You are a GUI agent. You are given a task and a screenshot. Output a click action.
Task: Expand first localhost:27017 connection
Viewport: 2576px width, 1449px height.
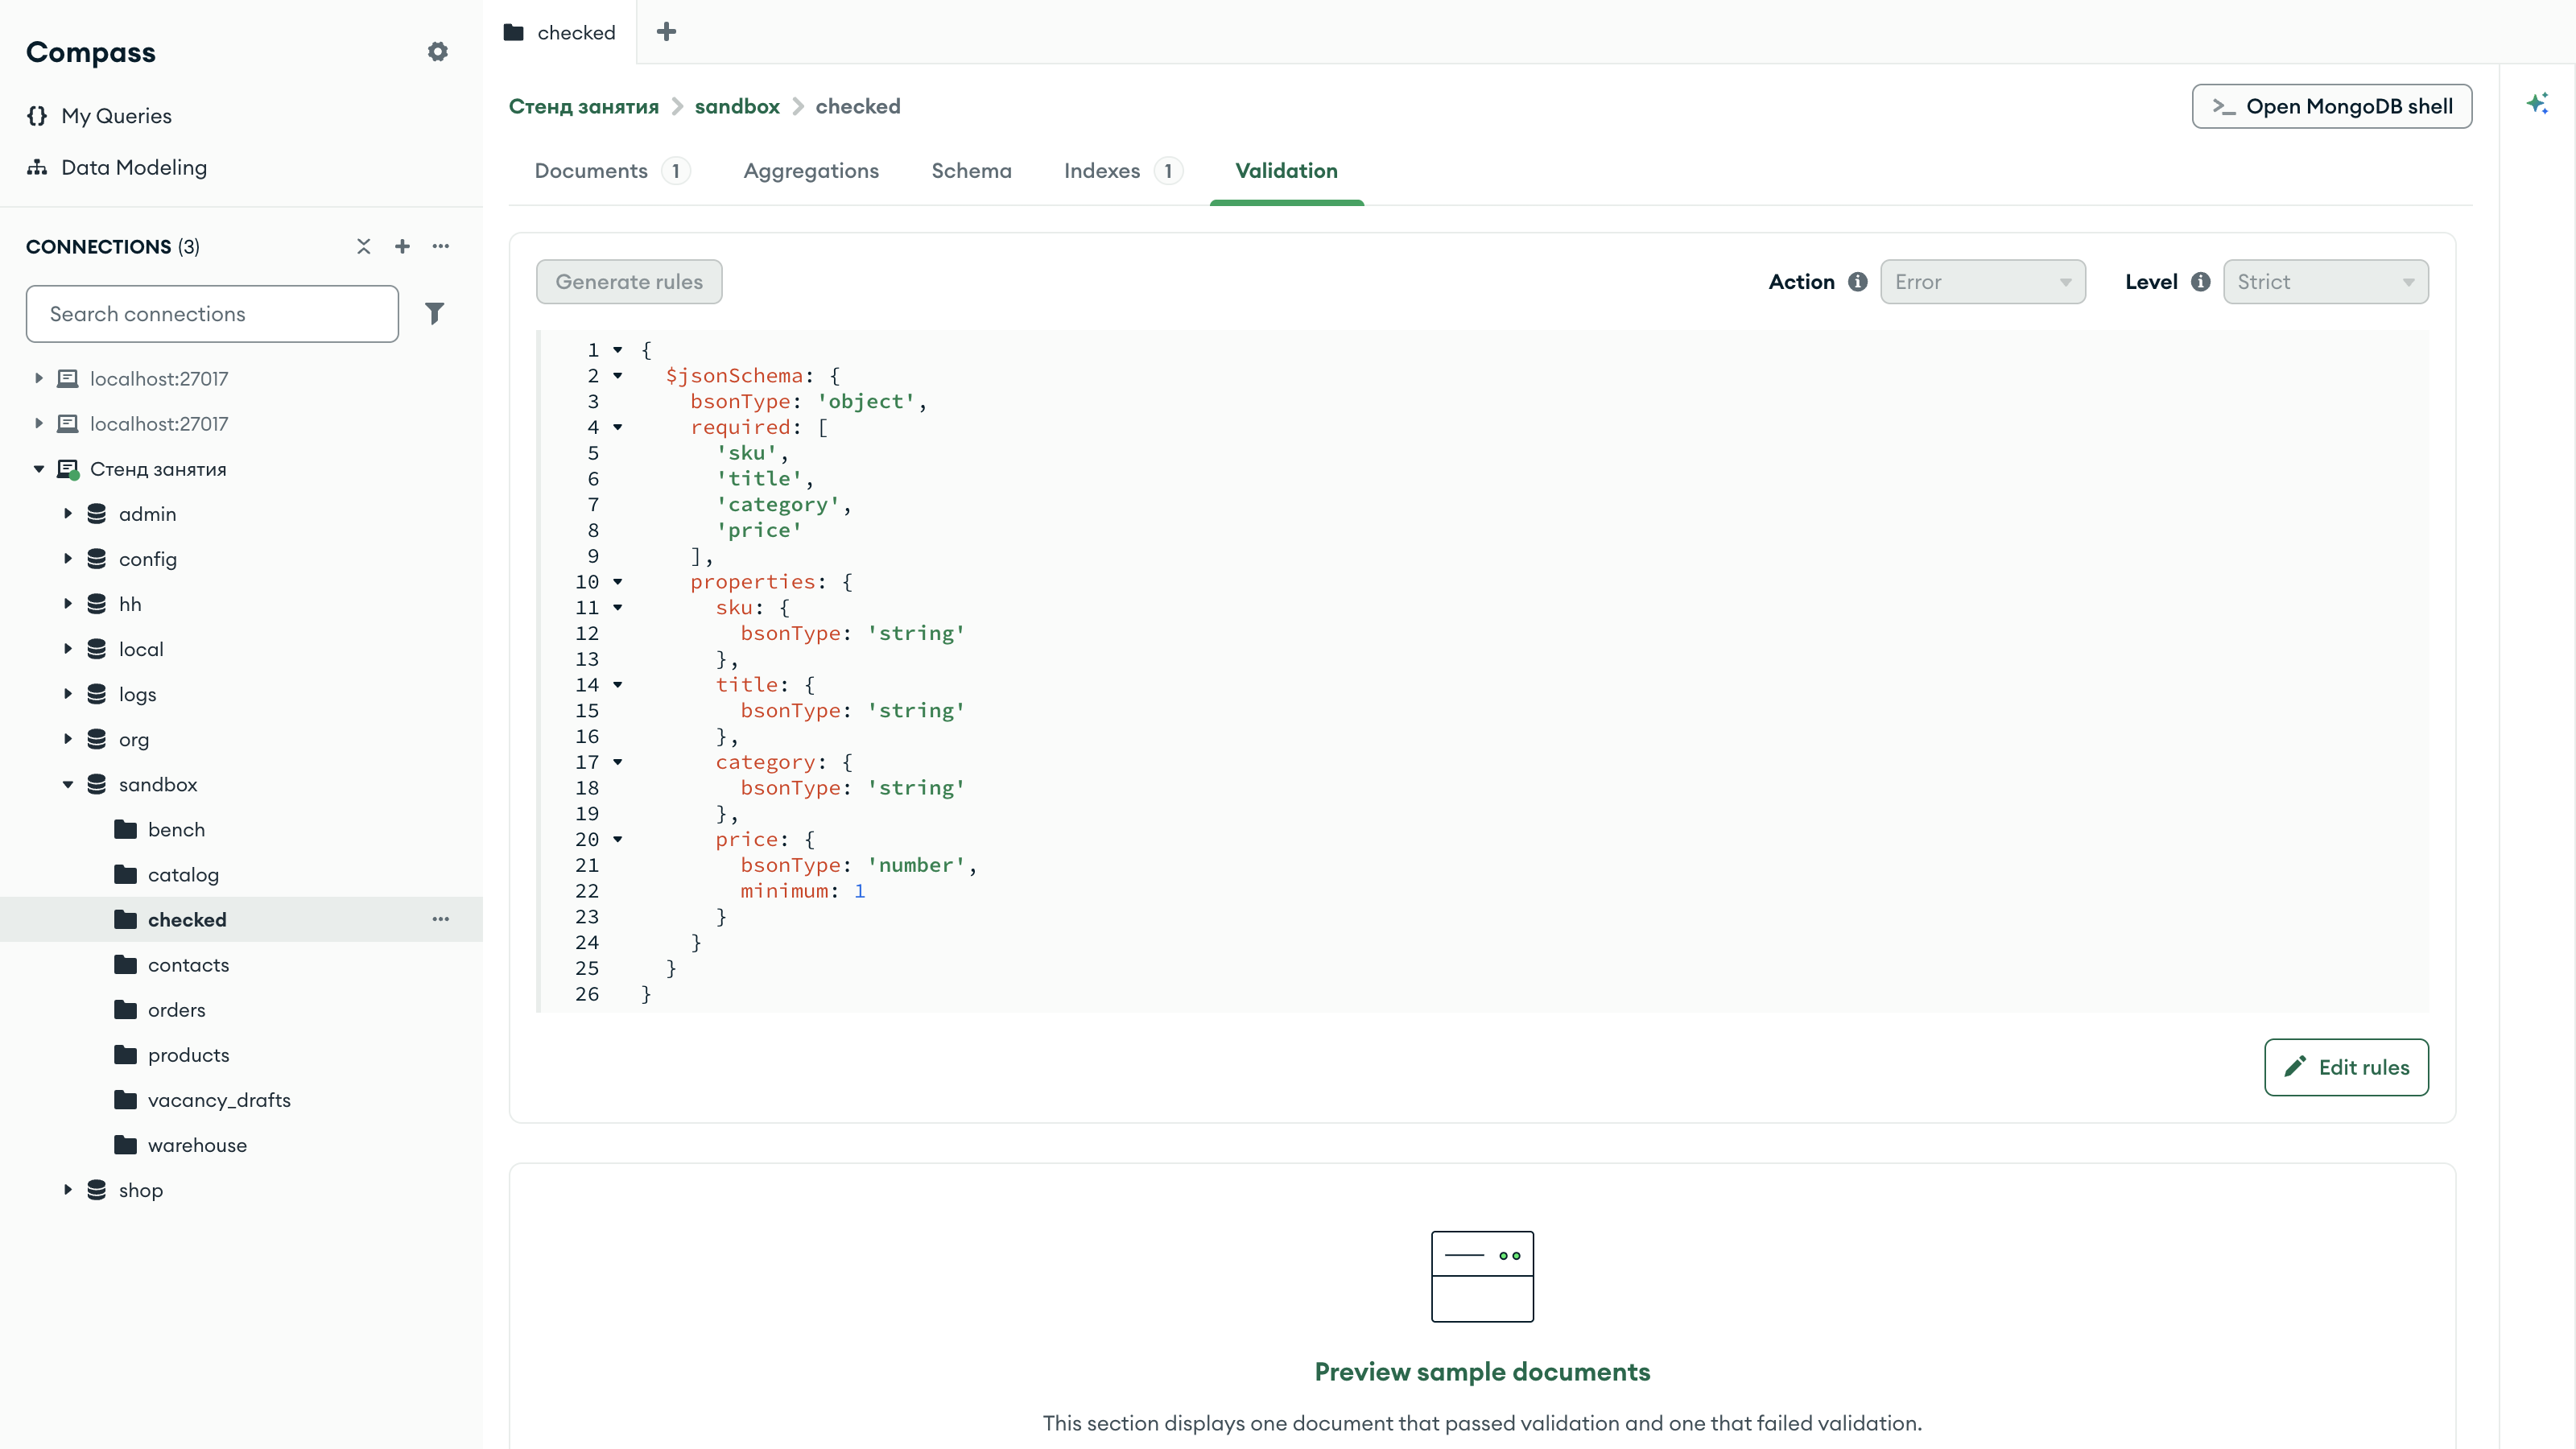[39, 378]
